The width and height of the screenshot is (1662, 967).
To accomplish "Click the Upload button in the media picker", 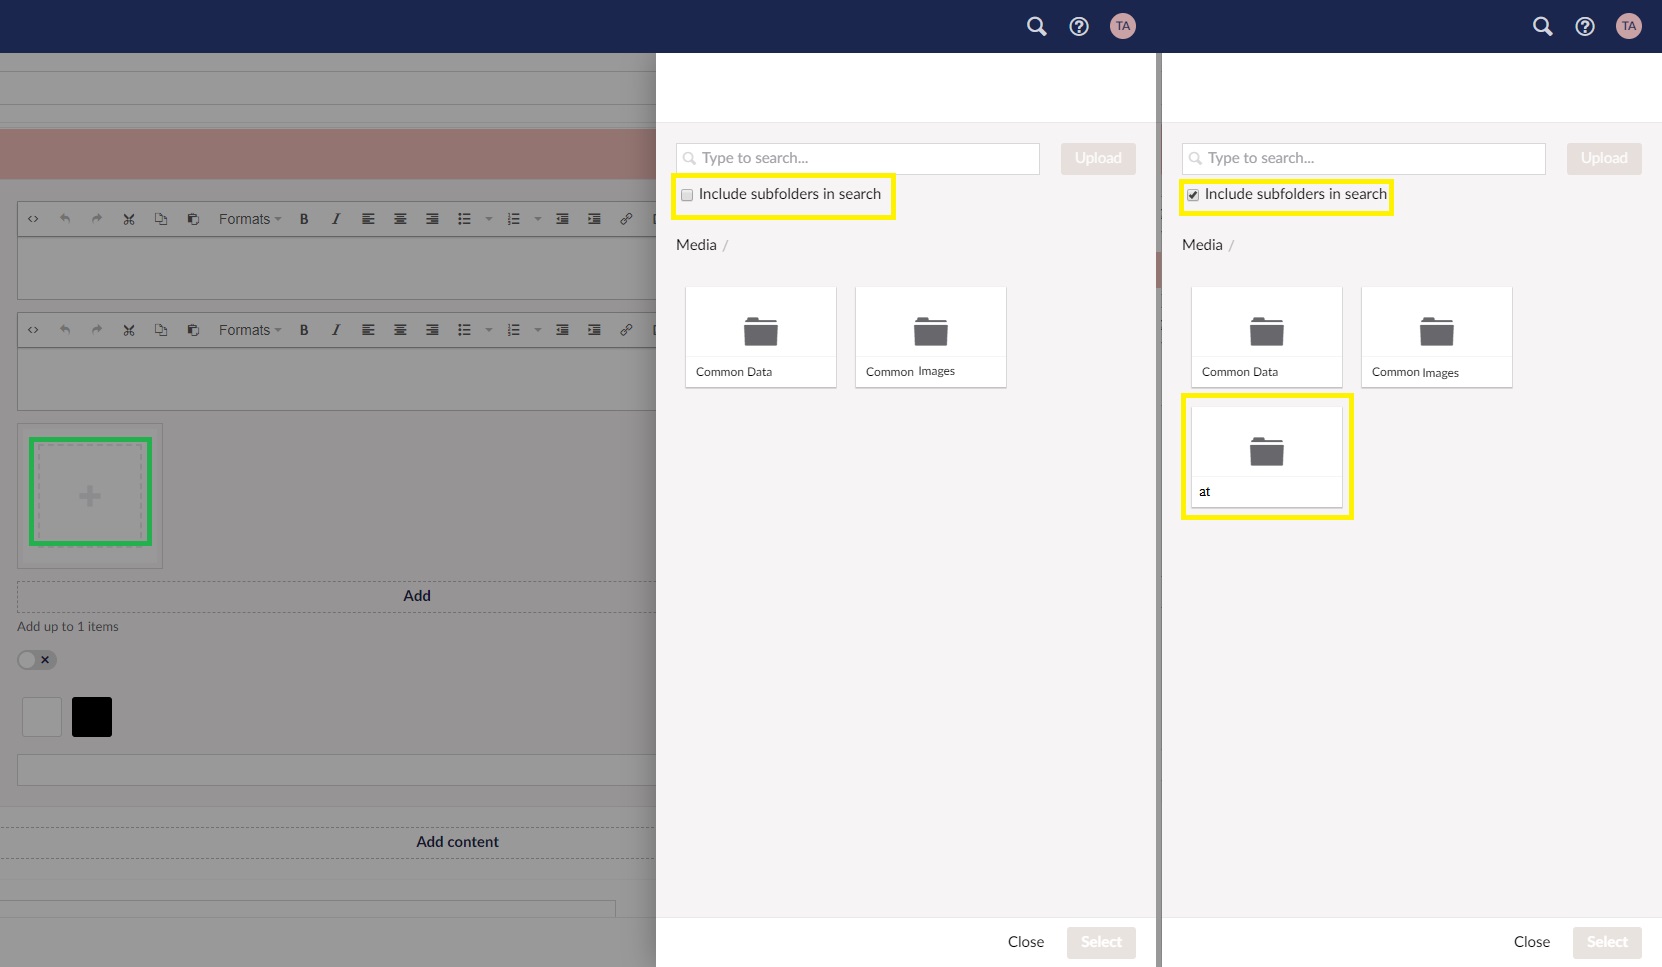I will (1098, 158).
